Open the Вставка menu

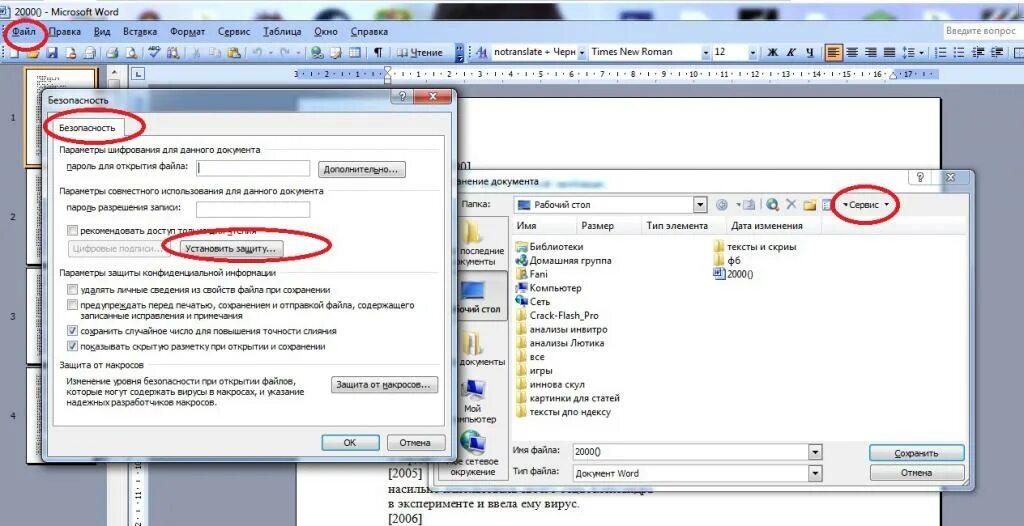tap(140, 31)
